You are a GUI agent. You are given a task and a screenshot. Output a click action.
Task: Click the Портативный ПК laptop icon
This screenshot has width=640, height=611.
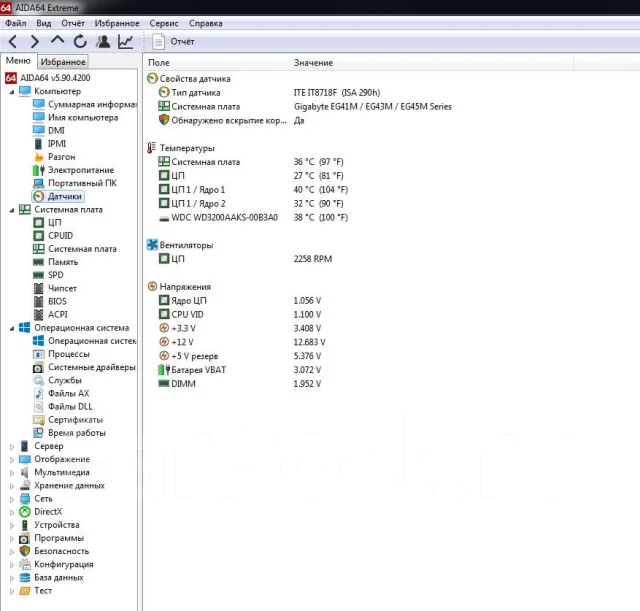[x=38, y=183]
